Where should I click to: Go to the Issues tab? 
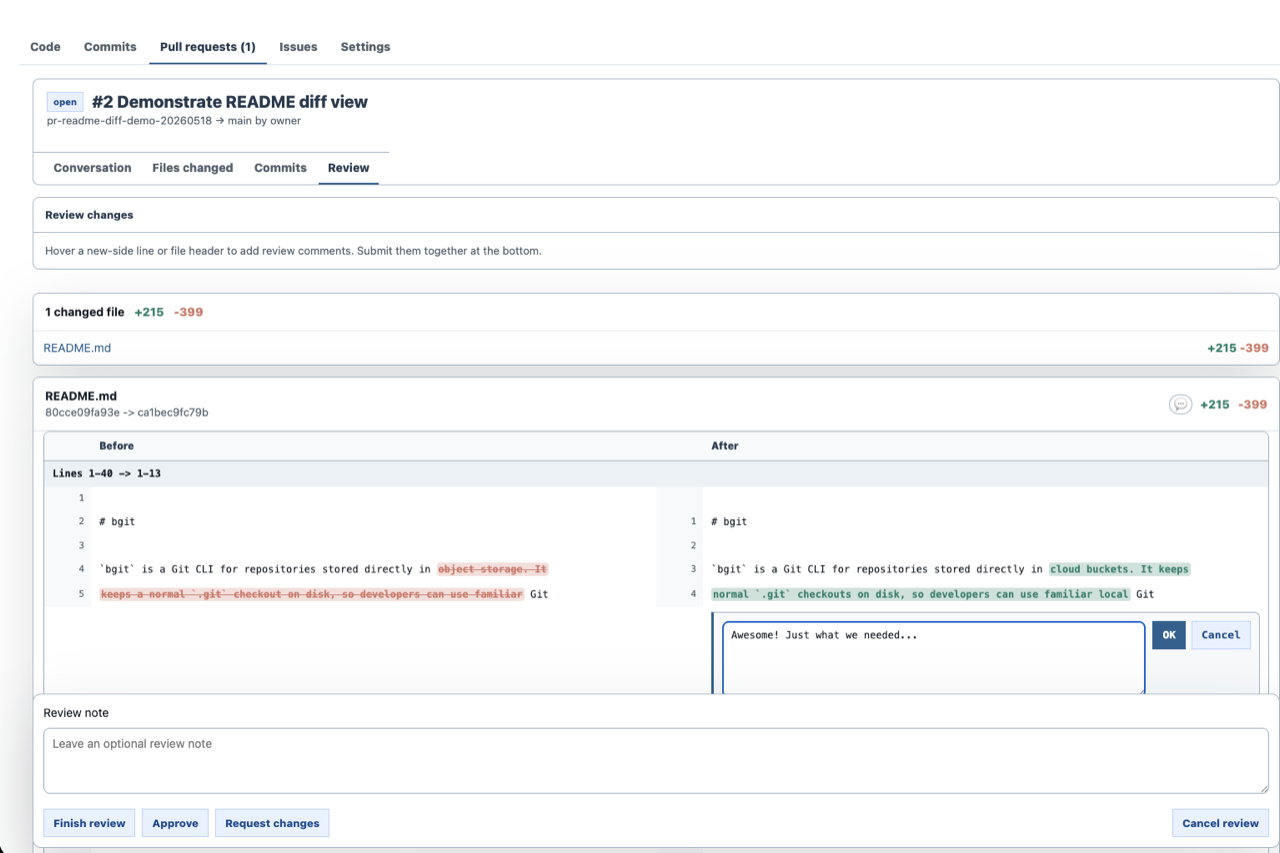298,47
